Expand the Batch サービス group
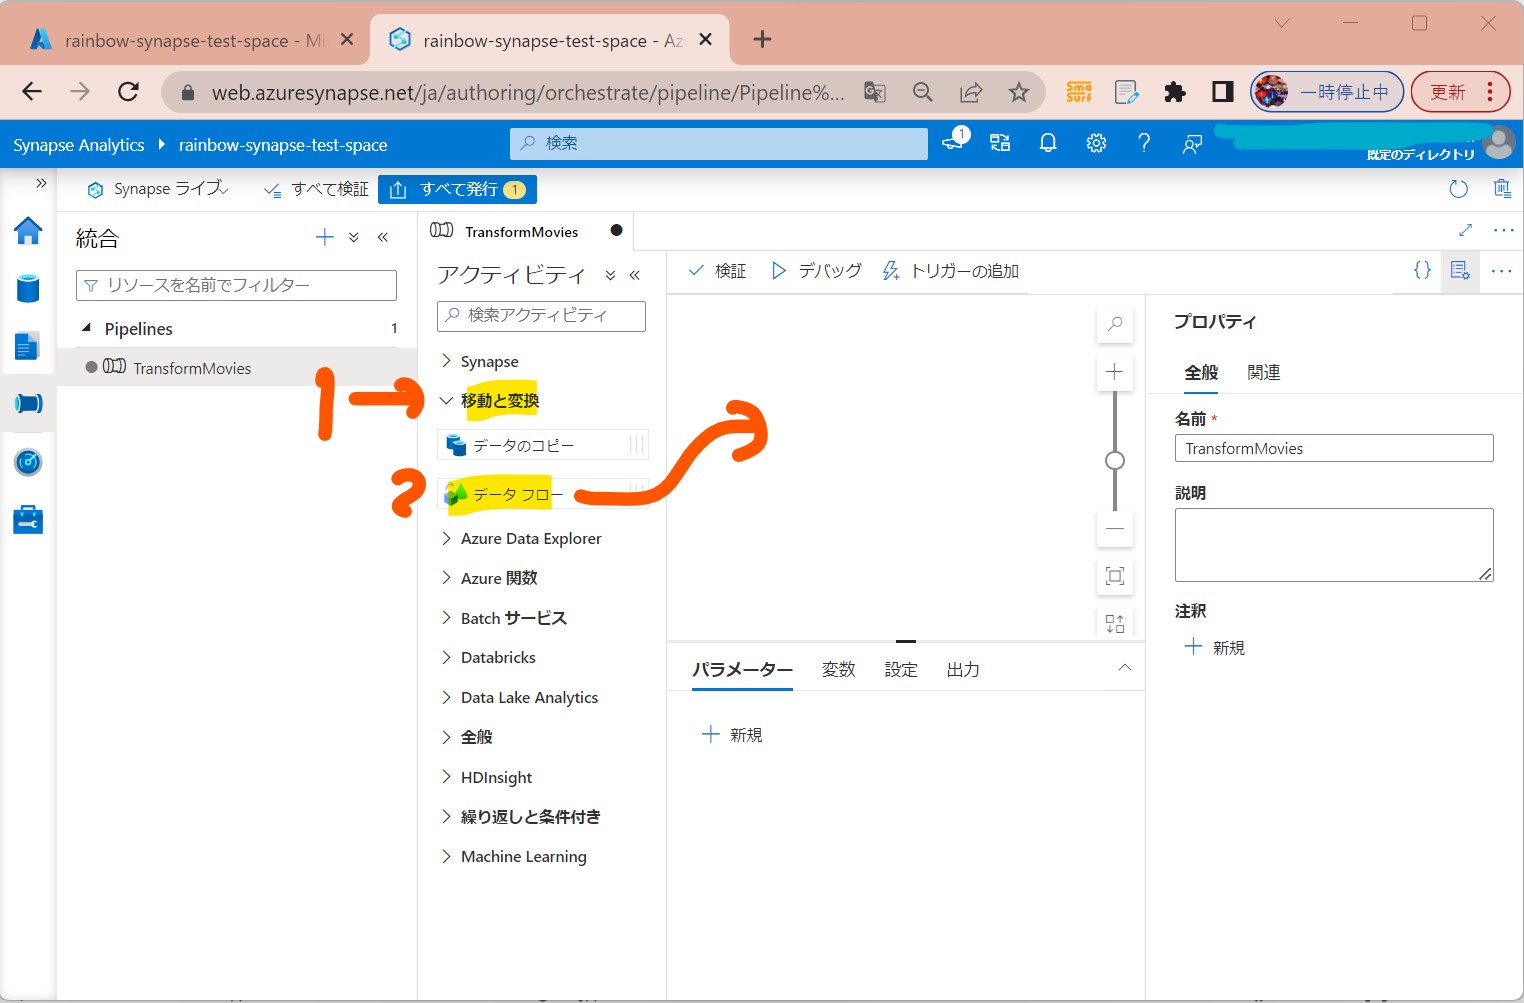Viewport: 1524px width, 1003px height. [503, 618]
